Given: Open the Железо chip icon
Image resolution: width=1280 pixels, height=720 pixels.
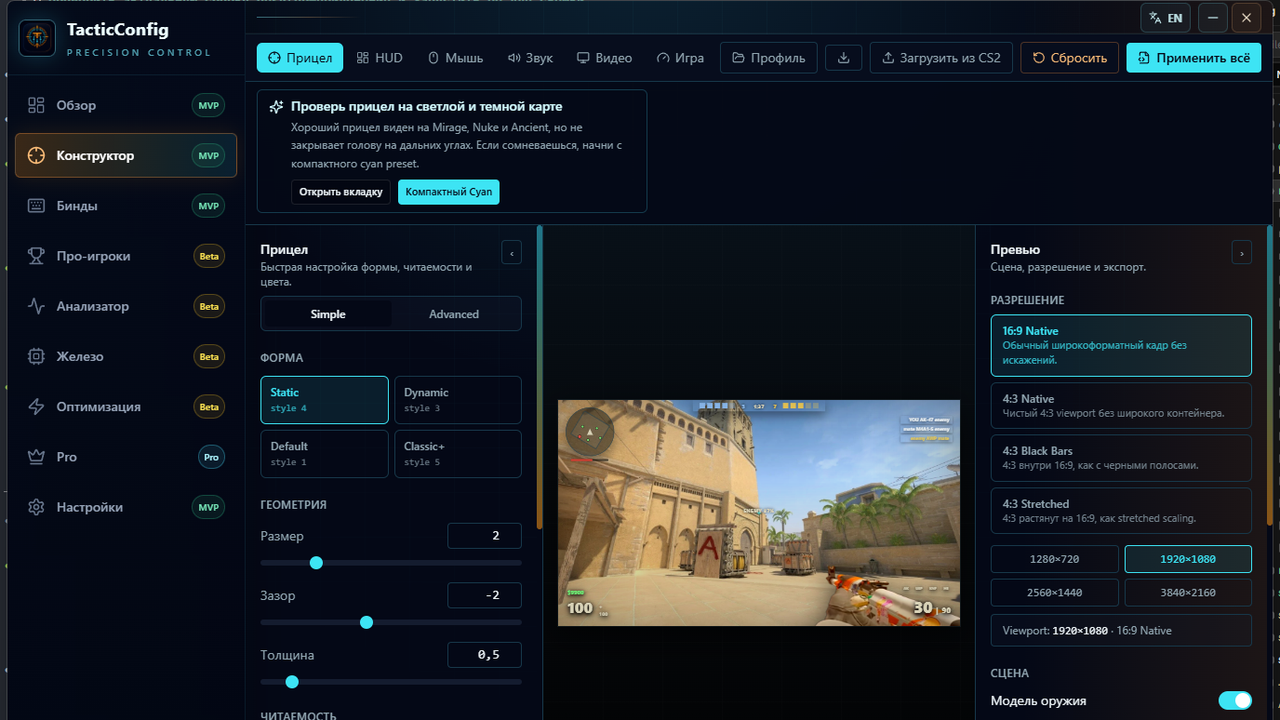Looking at the screenshot, I should coord(37,356).
